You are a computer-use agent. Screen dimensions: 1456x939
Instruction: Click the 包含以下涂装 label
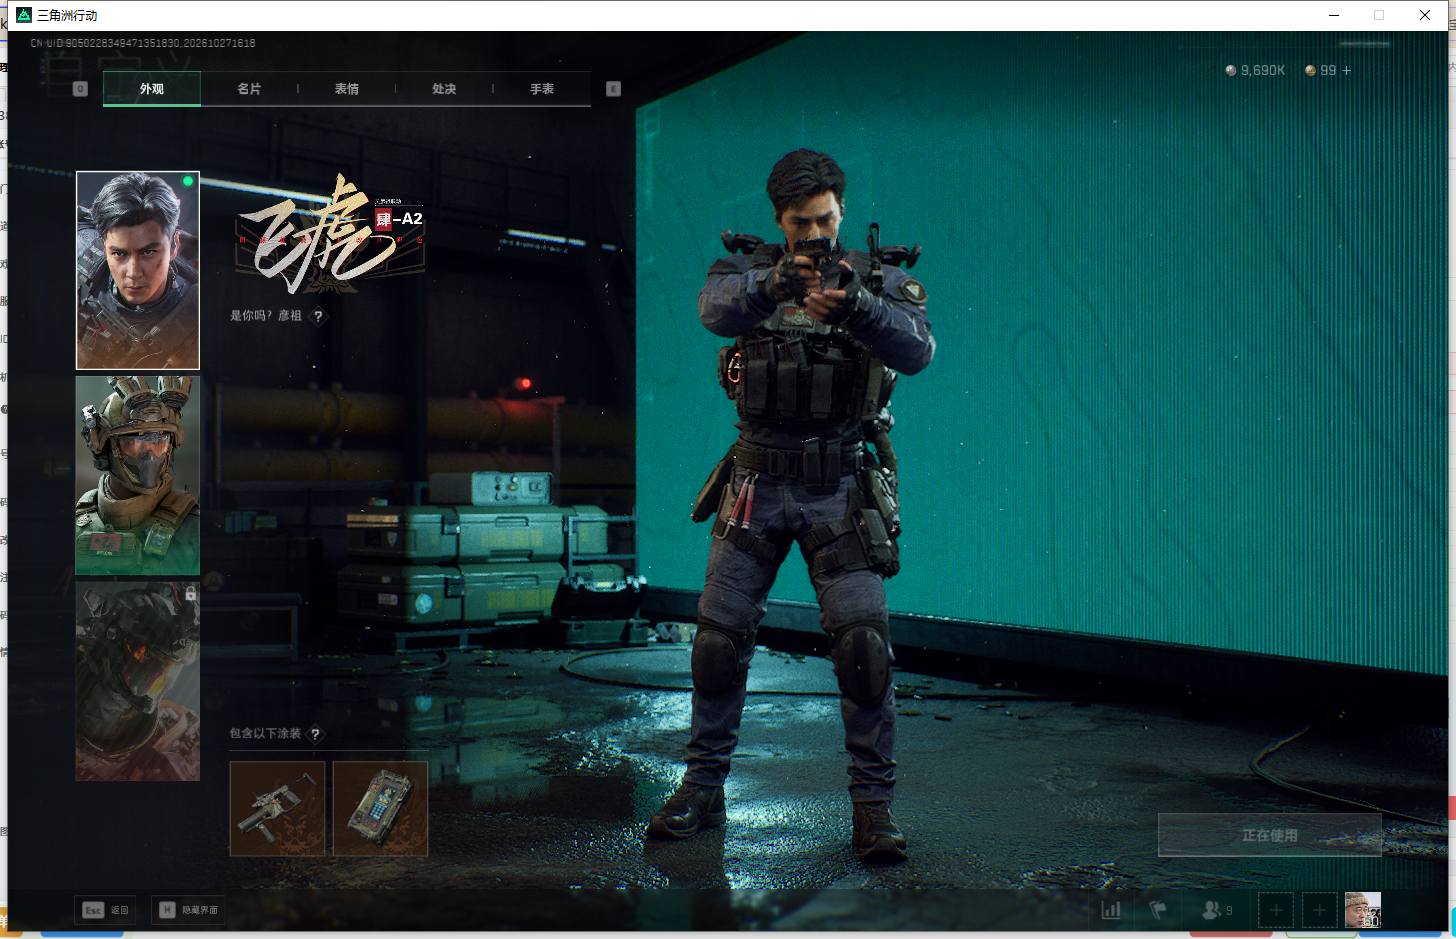point(265,734)
